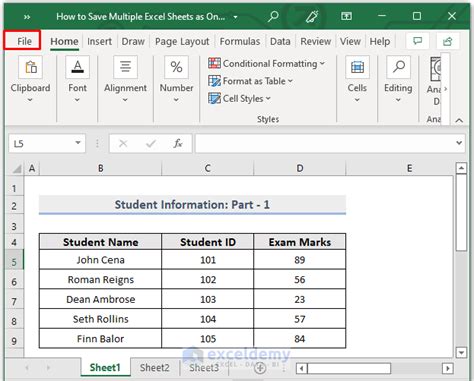Expand the quick access toolbar chevrons
This screenshot has height=381, width=474.
[27, 17]
